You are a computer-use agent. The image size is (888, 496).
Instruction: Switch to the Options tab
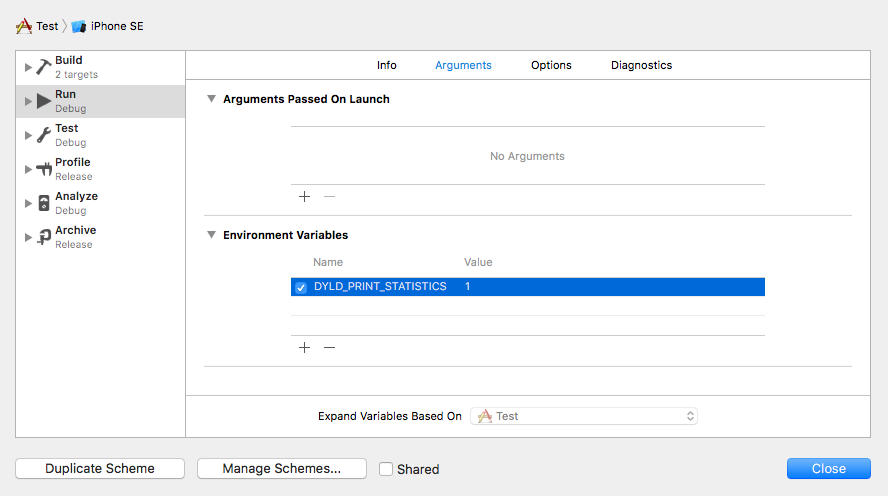(551, 65)
